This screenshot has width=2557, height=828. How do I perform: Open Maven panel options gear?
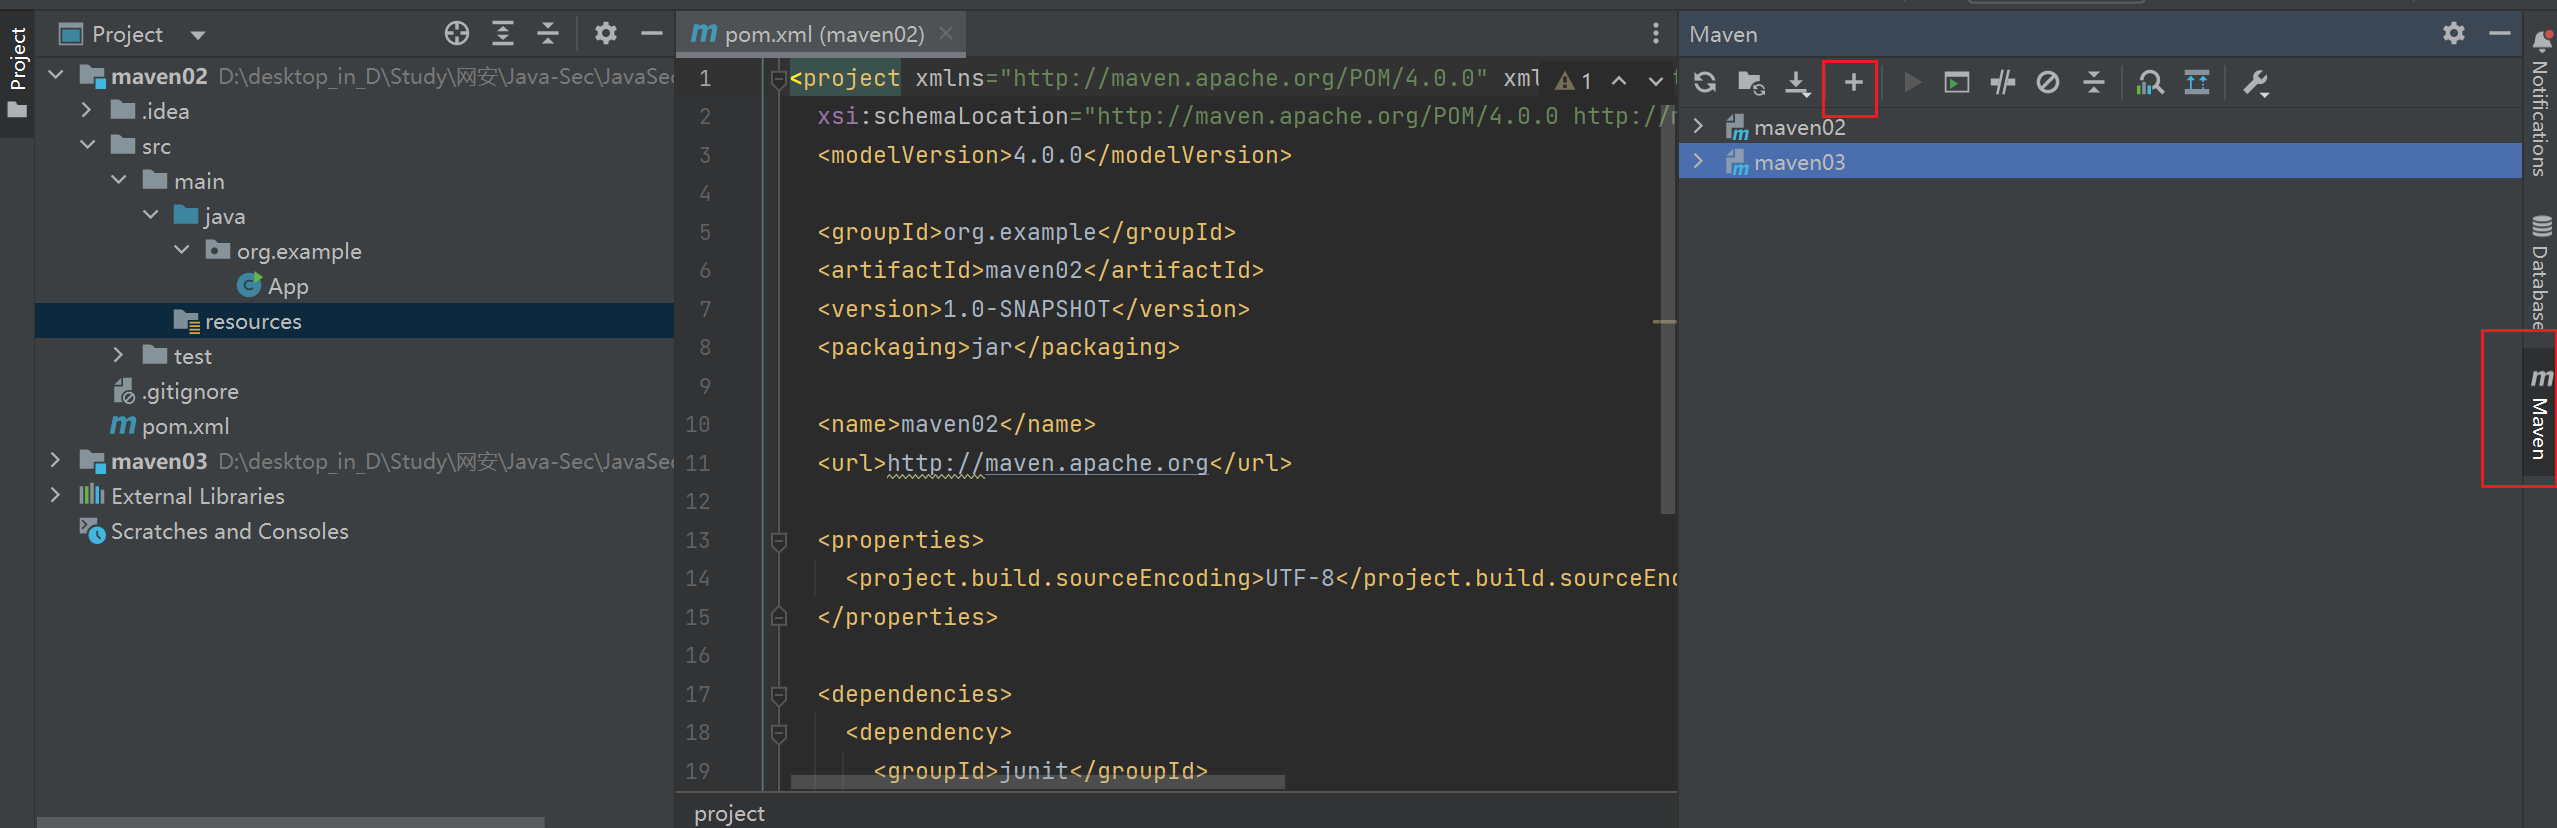pyautogui.click(x=2454, y=33)
